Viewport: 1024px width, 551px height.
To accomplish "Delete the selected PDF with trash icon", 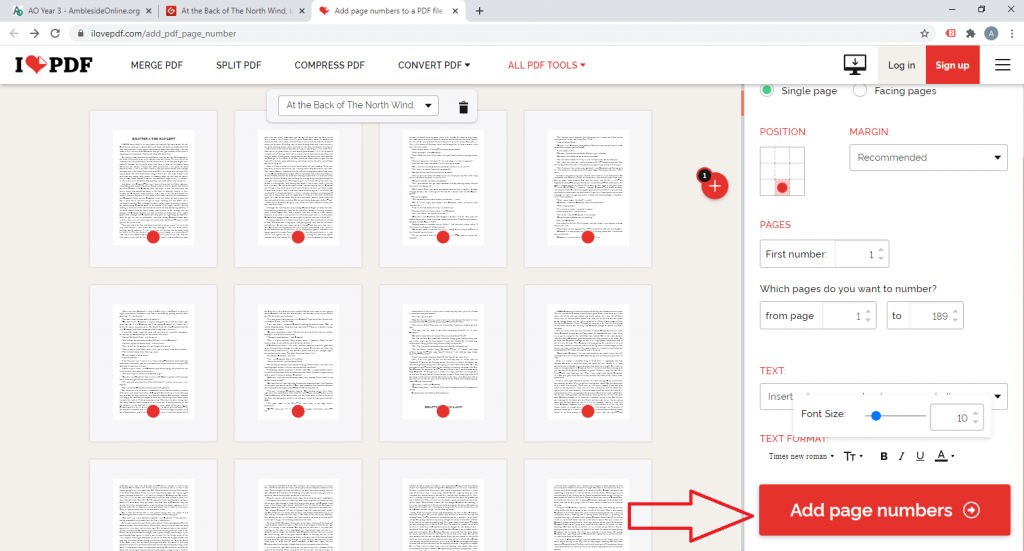I will (x=463, y=107).
